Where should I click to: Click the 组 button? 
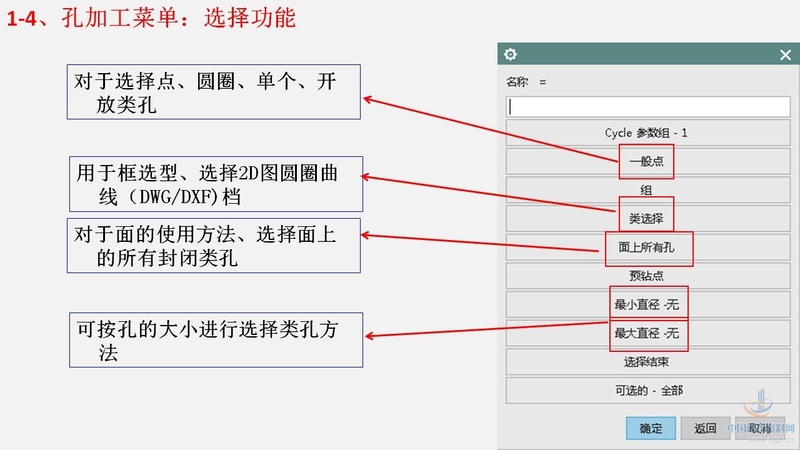tap(648, 190)
